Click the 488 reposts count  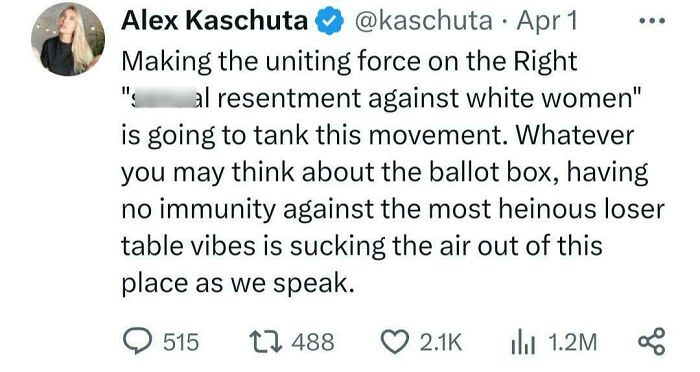tap(313, 343)
